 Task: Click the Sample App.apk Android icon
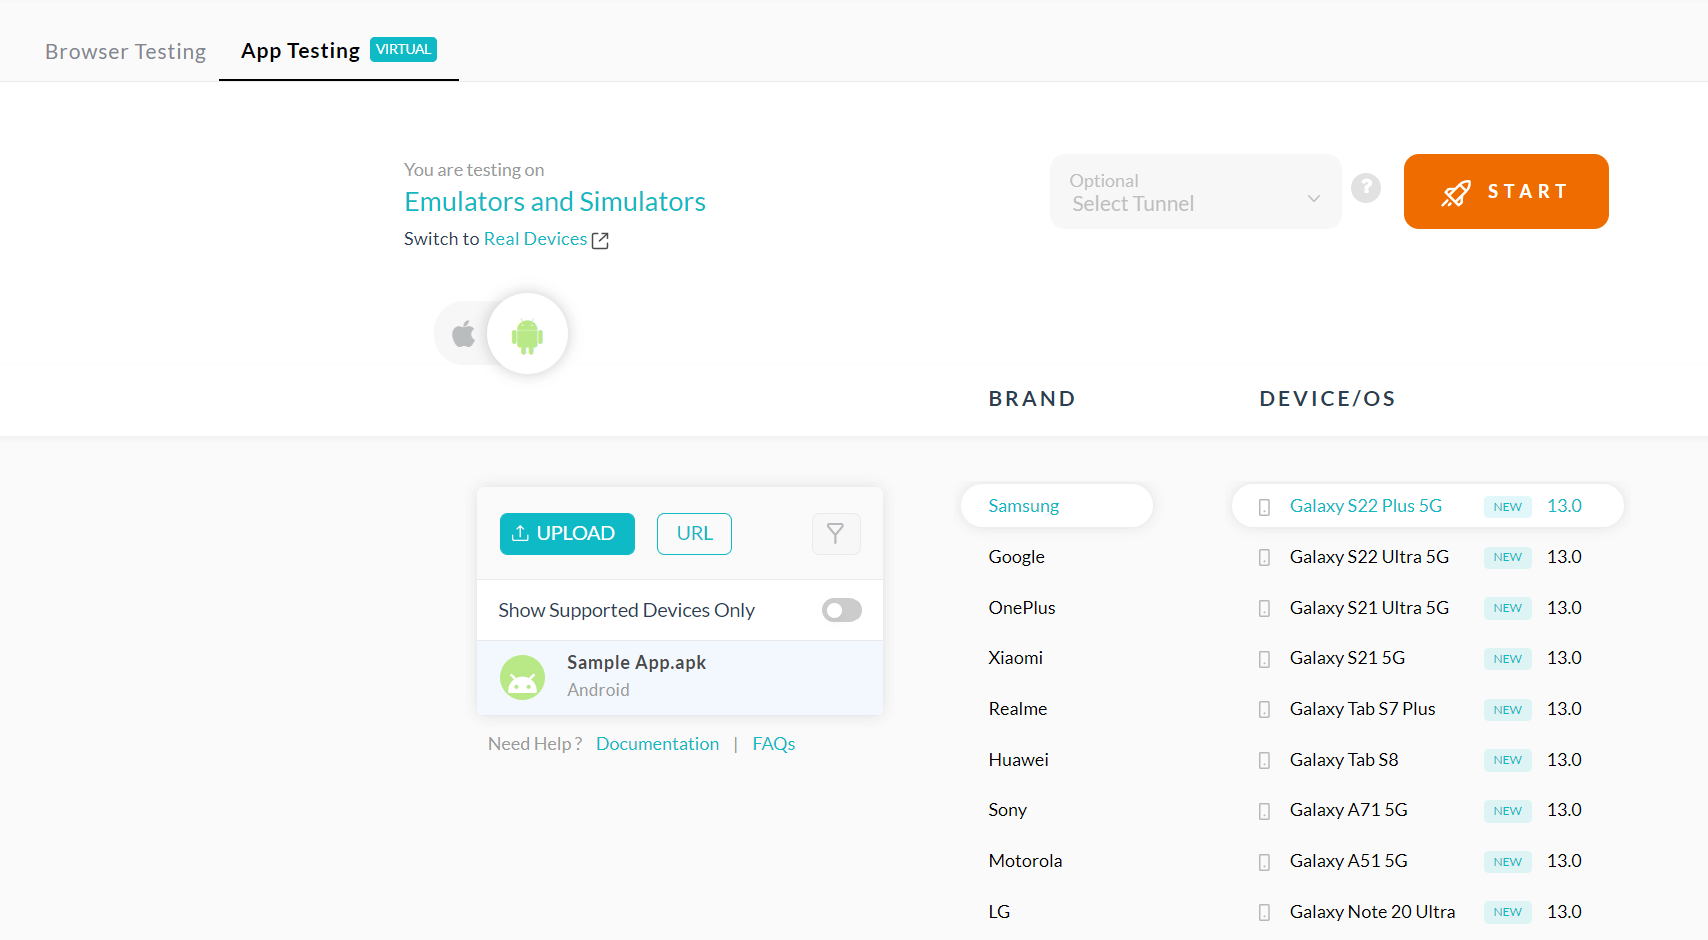[522, 677]
